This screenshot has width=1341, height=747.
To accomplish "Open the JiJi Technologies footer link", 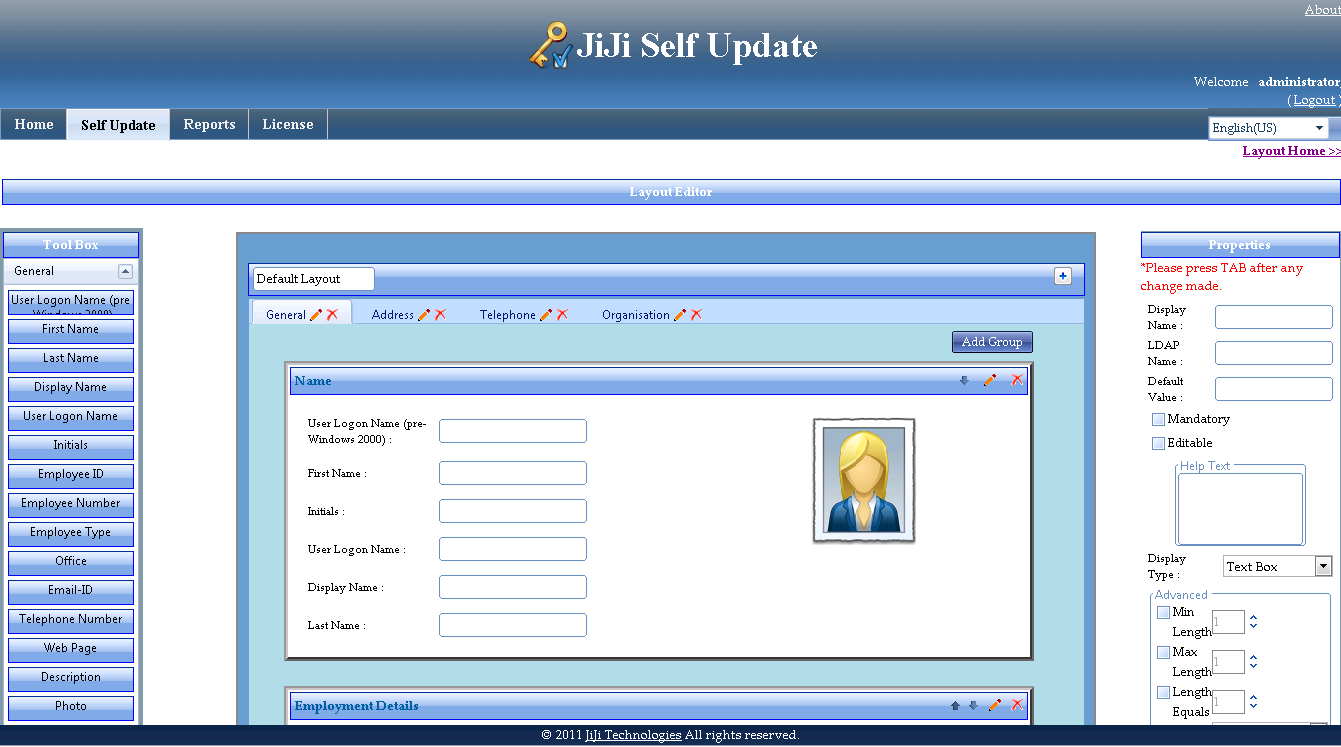I will pos(633,735).
